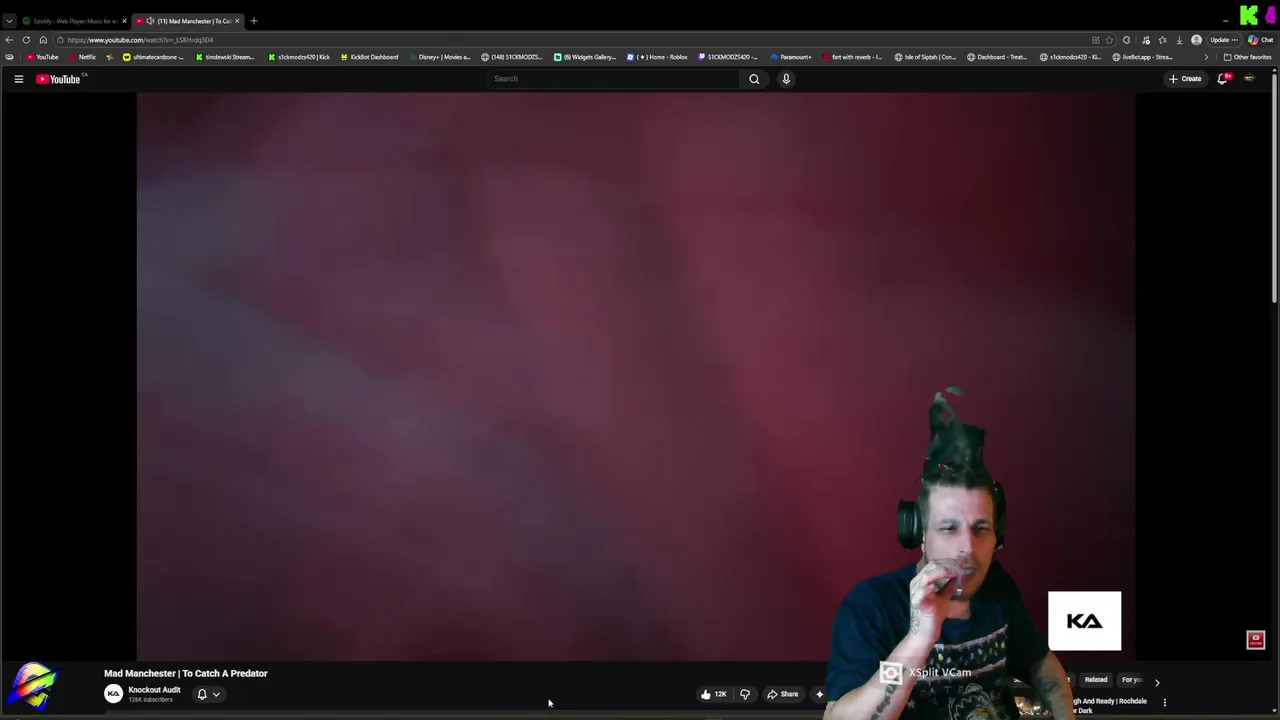
Task: Open the Update menu button
Action: point(1226,40)
